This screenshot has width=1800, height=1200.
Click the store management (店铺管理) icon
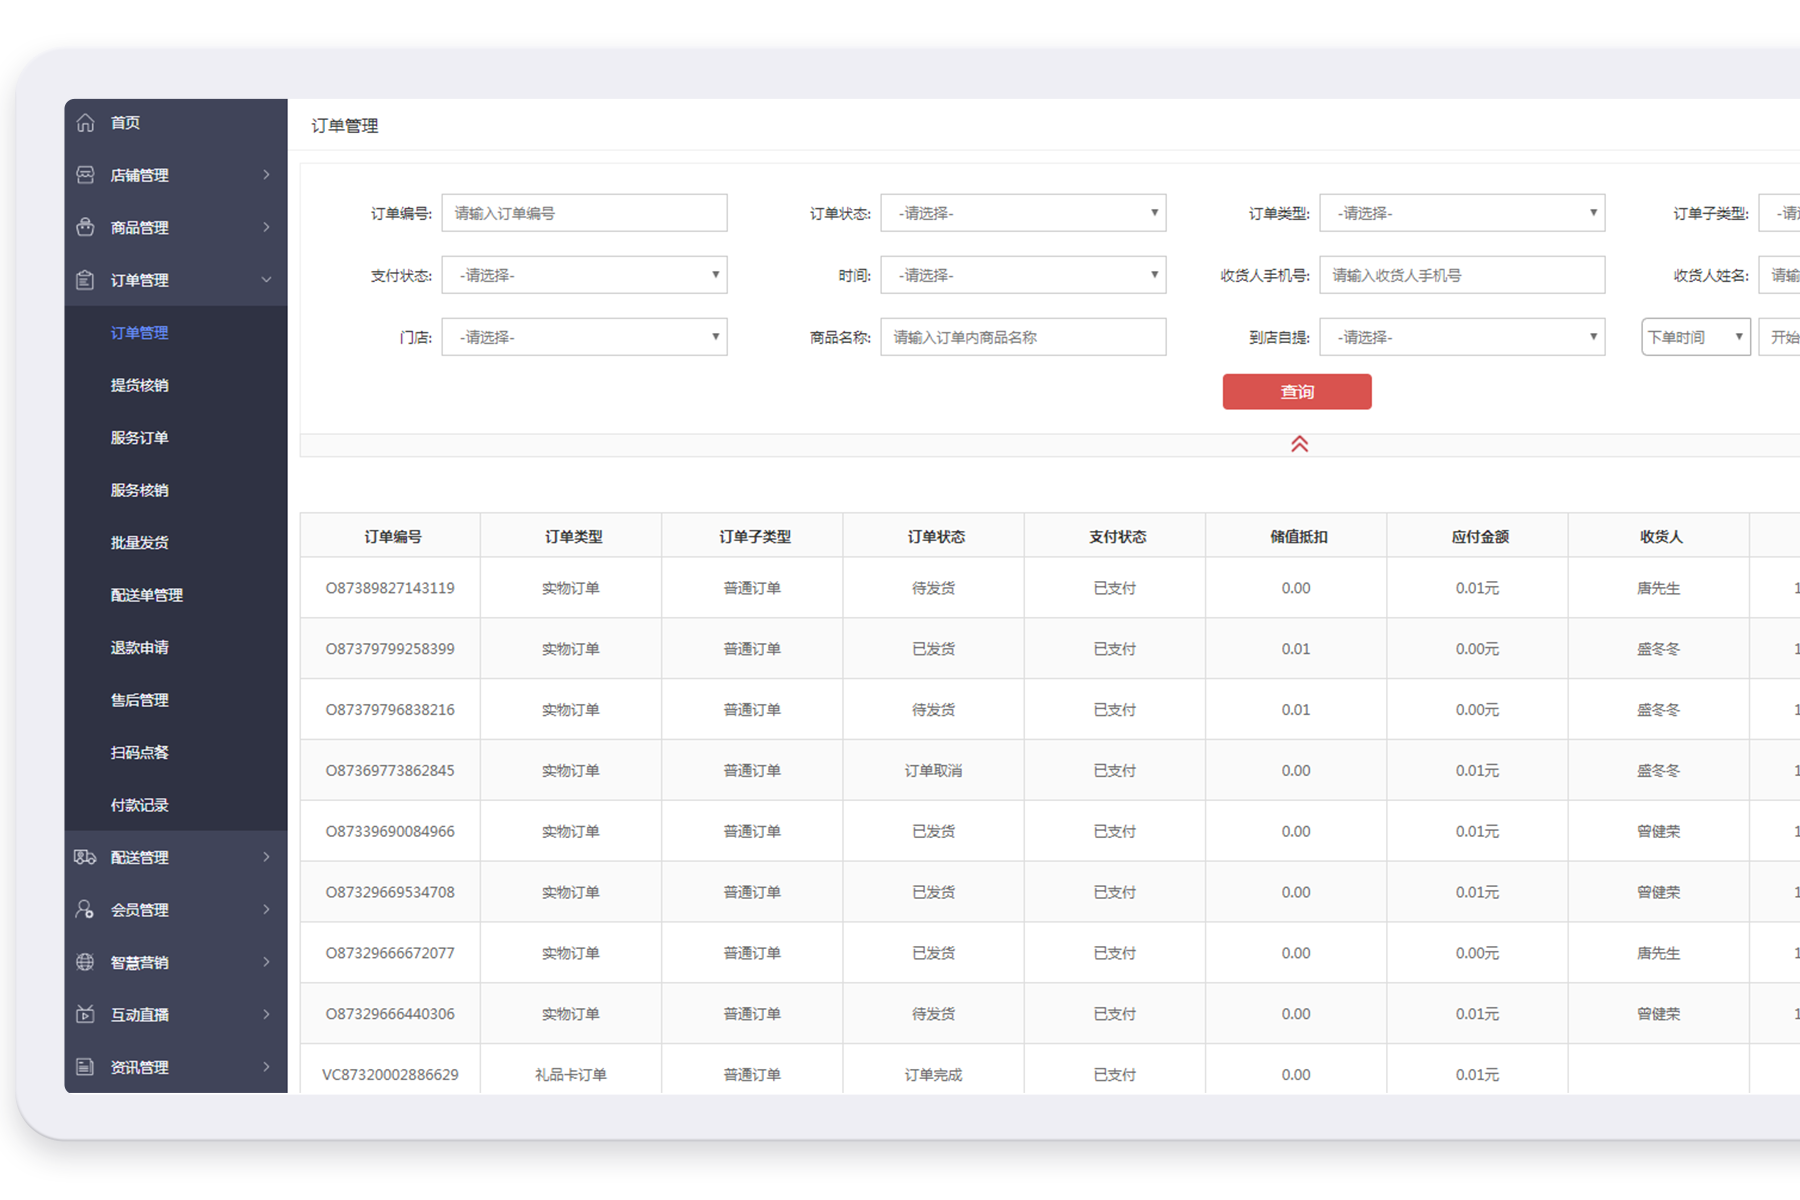pos(86,175)
